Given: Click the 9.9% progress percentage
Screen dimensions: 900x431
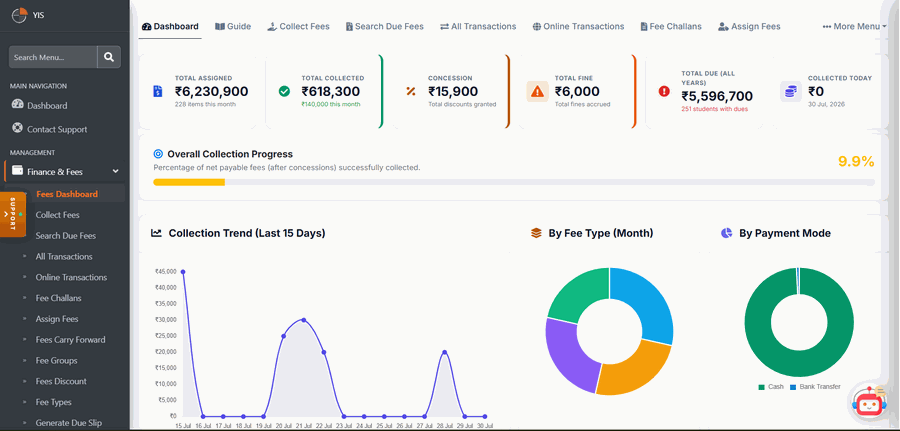Looking at the screenshot, I should pyautogui.click(x=856, y=162).
